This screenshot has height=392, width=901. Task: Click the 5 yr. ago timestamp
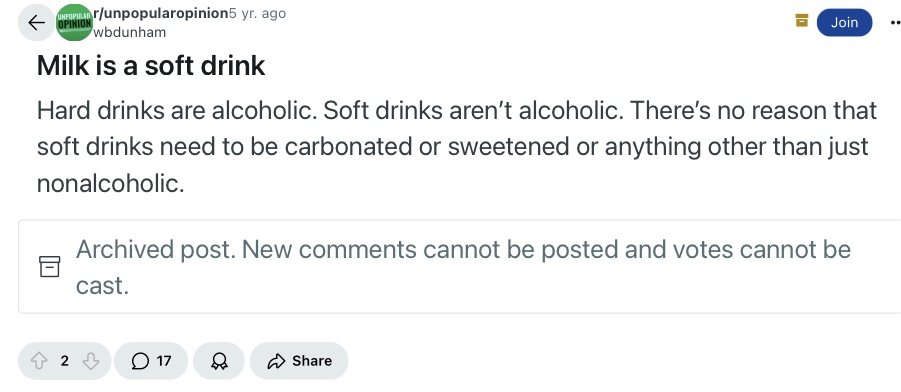pyautogui.click(x=257, y=14)
